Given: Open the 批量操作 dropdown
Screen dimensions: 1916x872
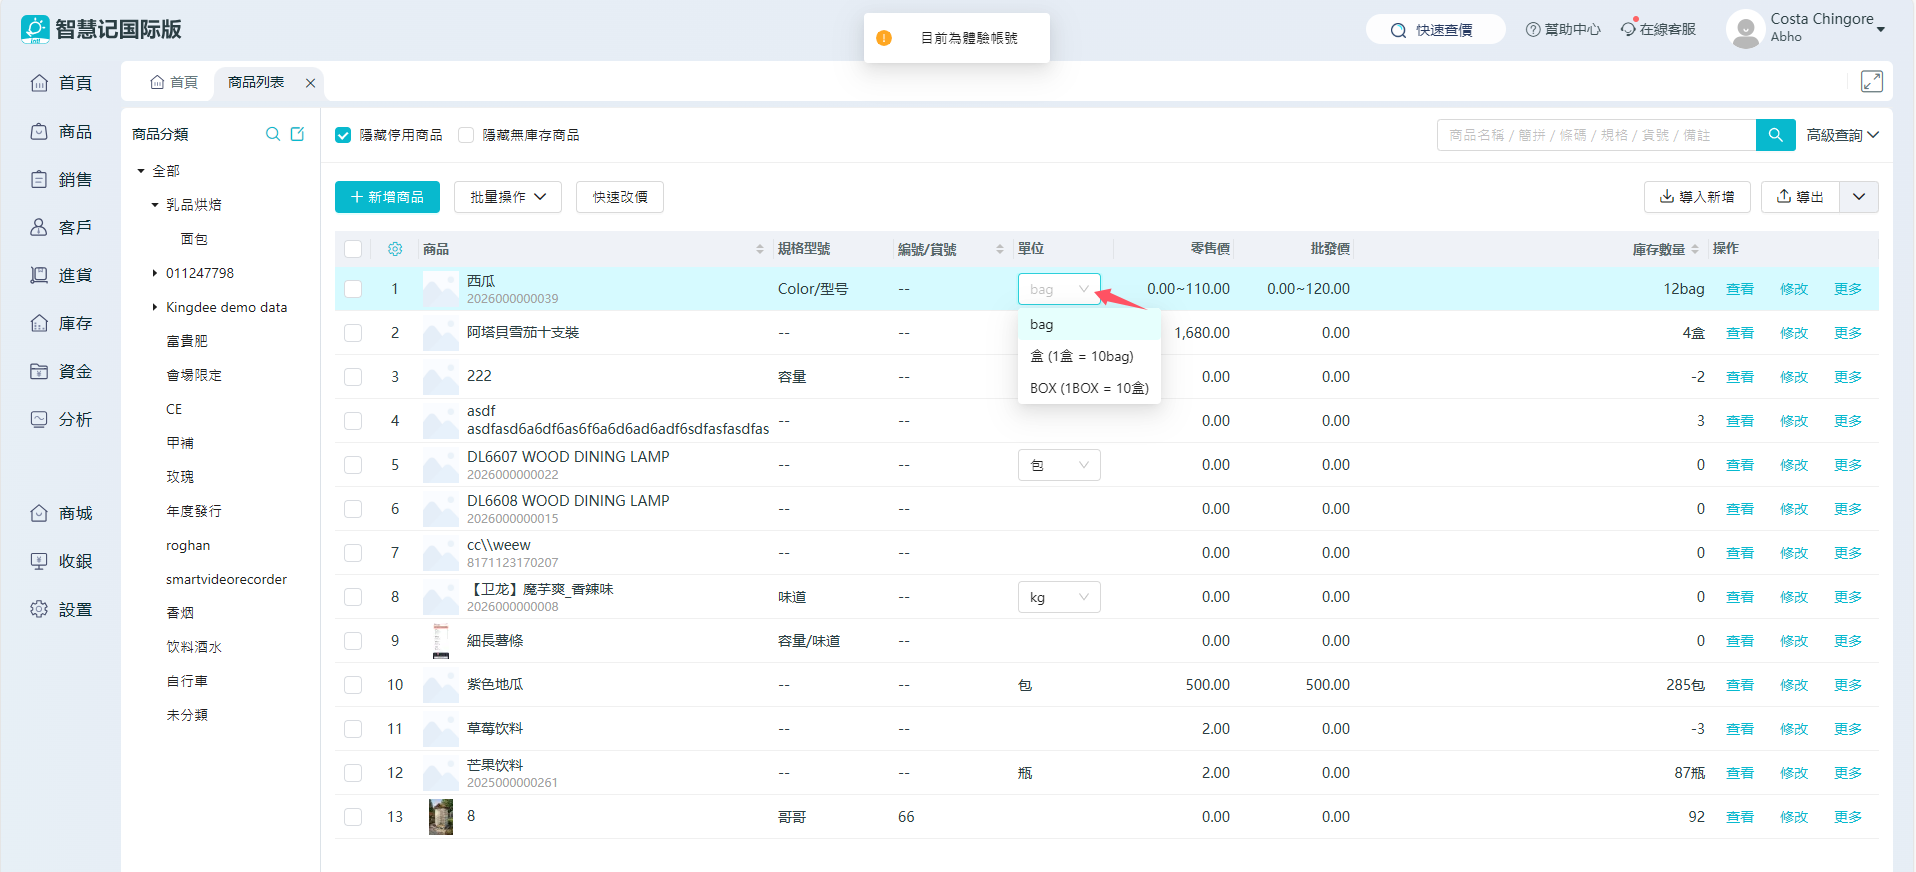Looking at the screenshot, I should [507, 197].
